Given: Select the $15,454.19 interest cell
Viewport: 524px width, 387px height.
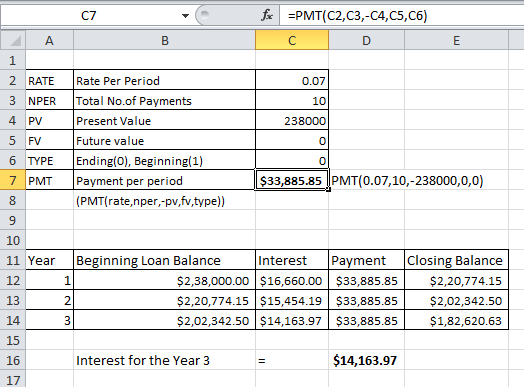Looking at the screenshot, I should pos(292,300).
